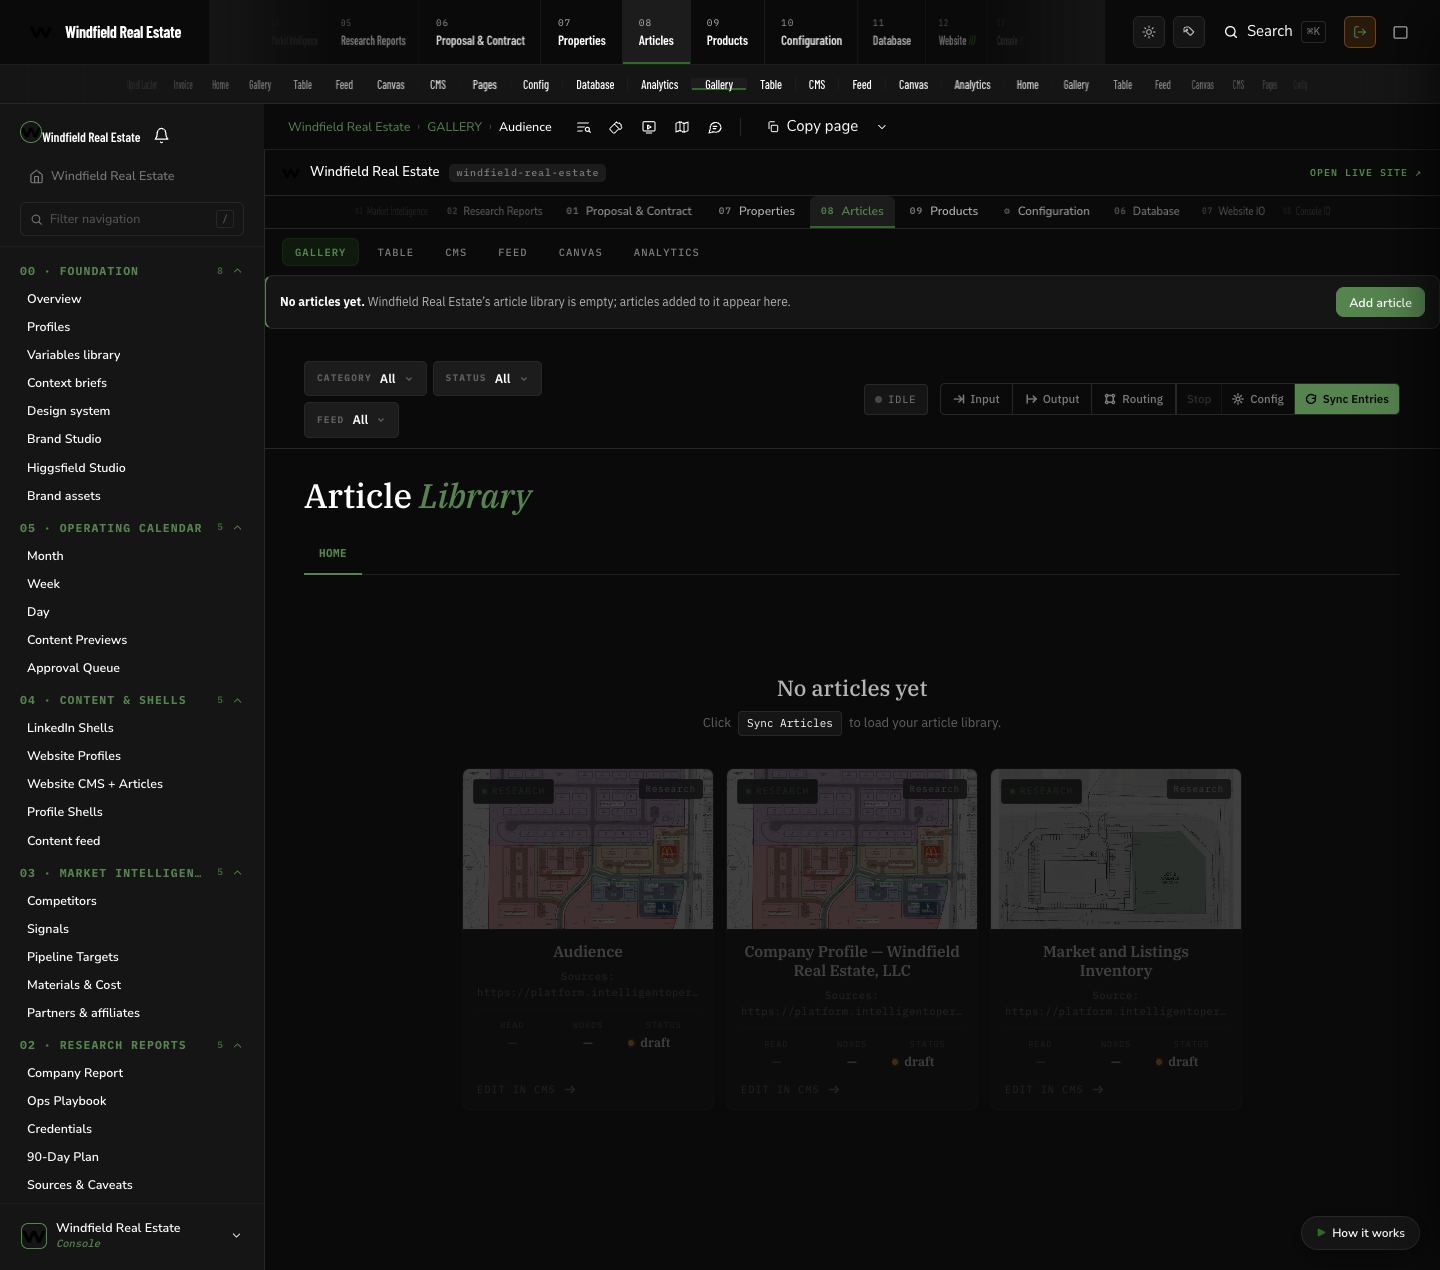Open the Copy page dropdown arrow

881,127
